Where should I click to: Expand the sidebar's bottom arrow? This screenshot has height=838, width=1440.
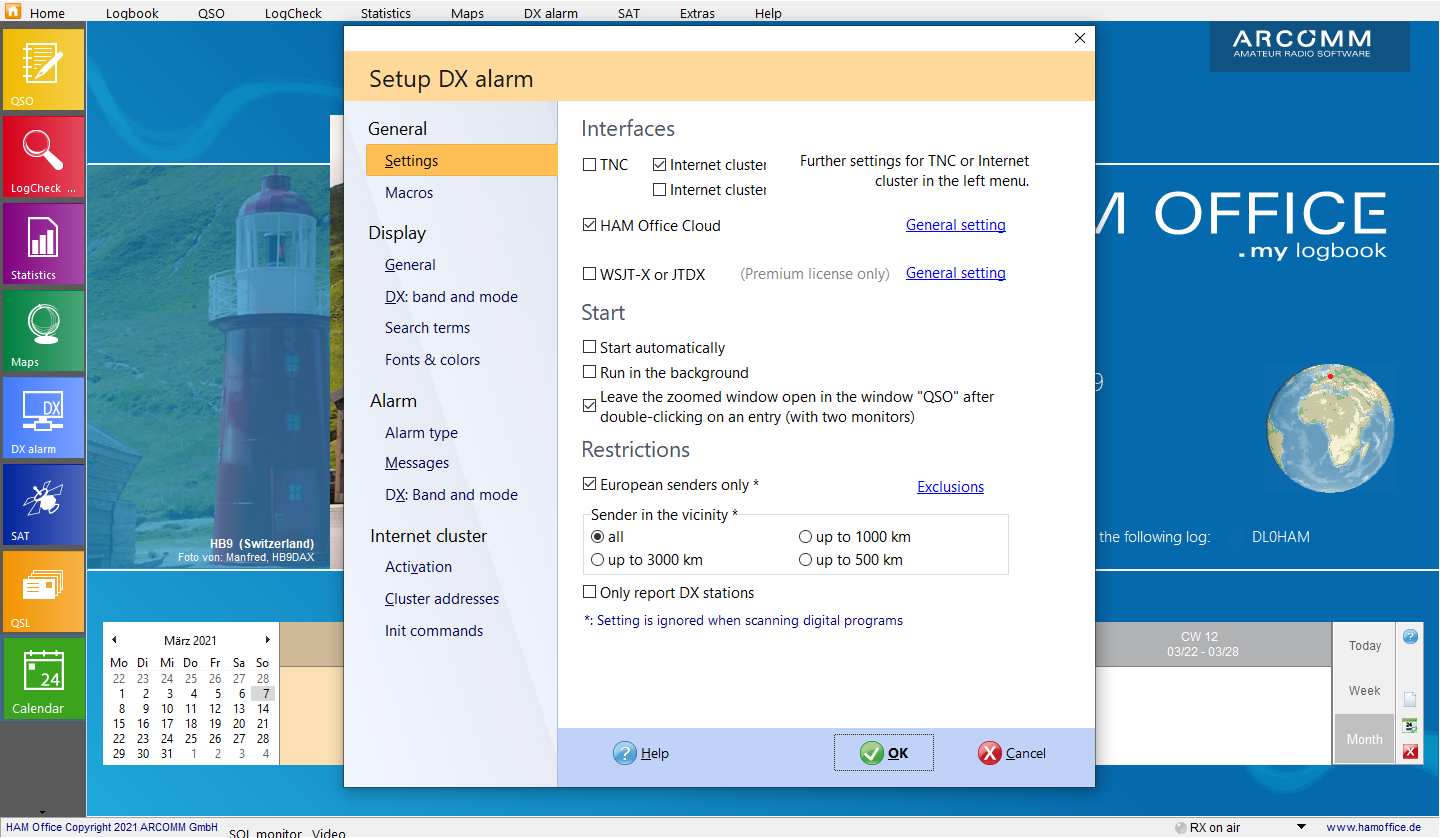click(x=42, y=811)
